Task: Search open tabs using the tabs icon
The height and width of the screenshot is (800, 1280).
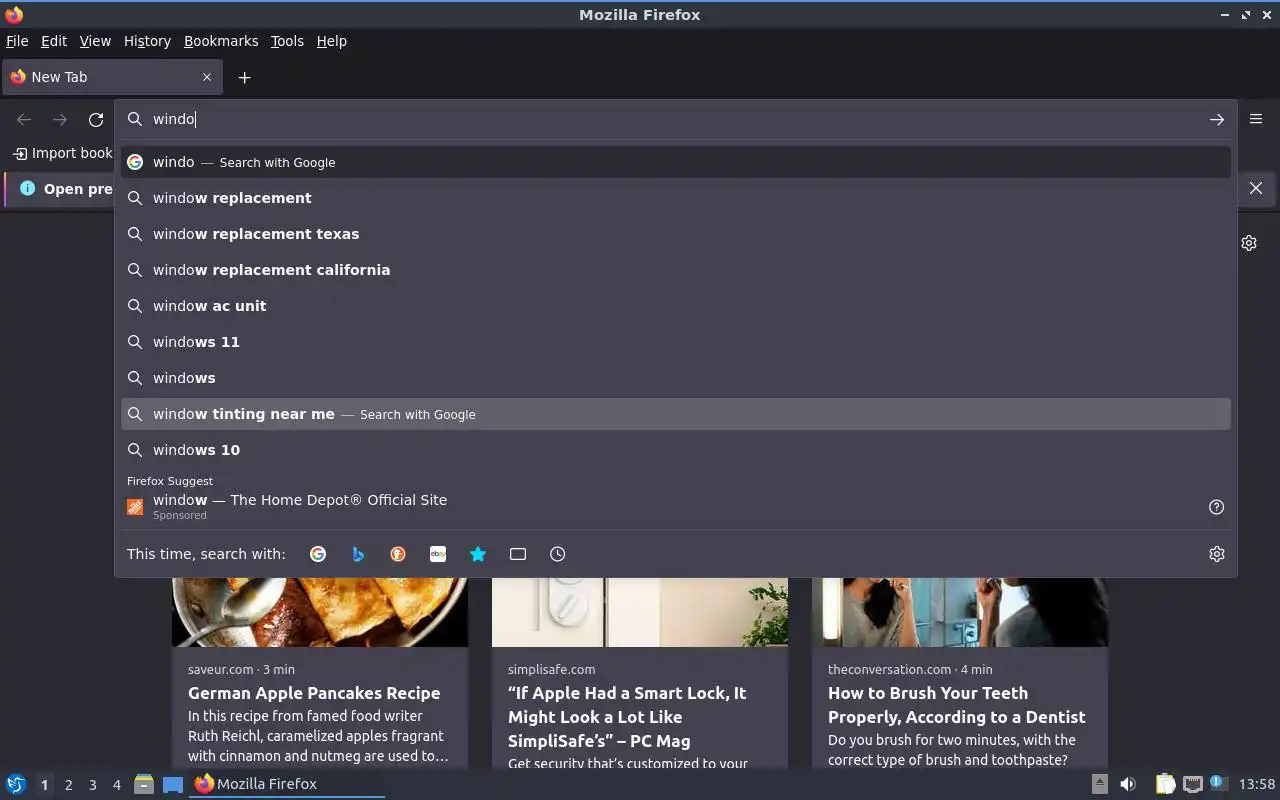Action: click(x=518, y=554)
